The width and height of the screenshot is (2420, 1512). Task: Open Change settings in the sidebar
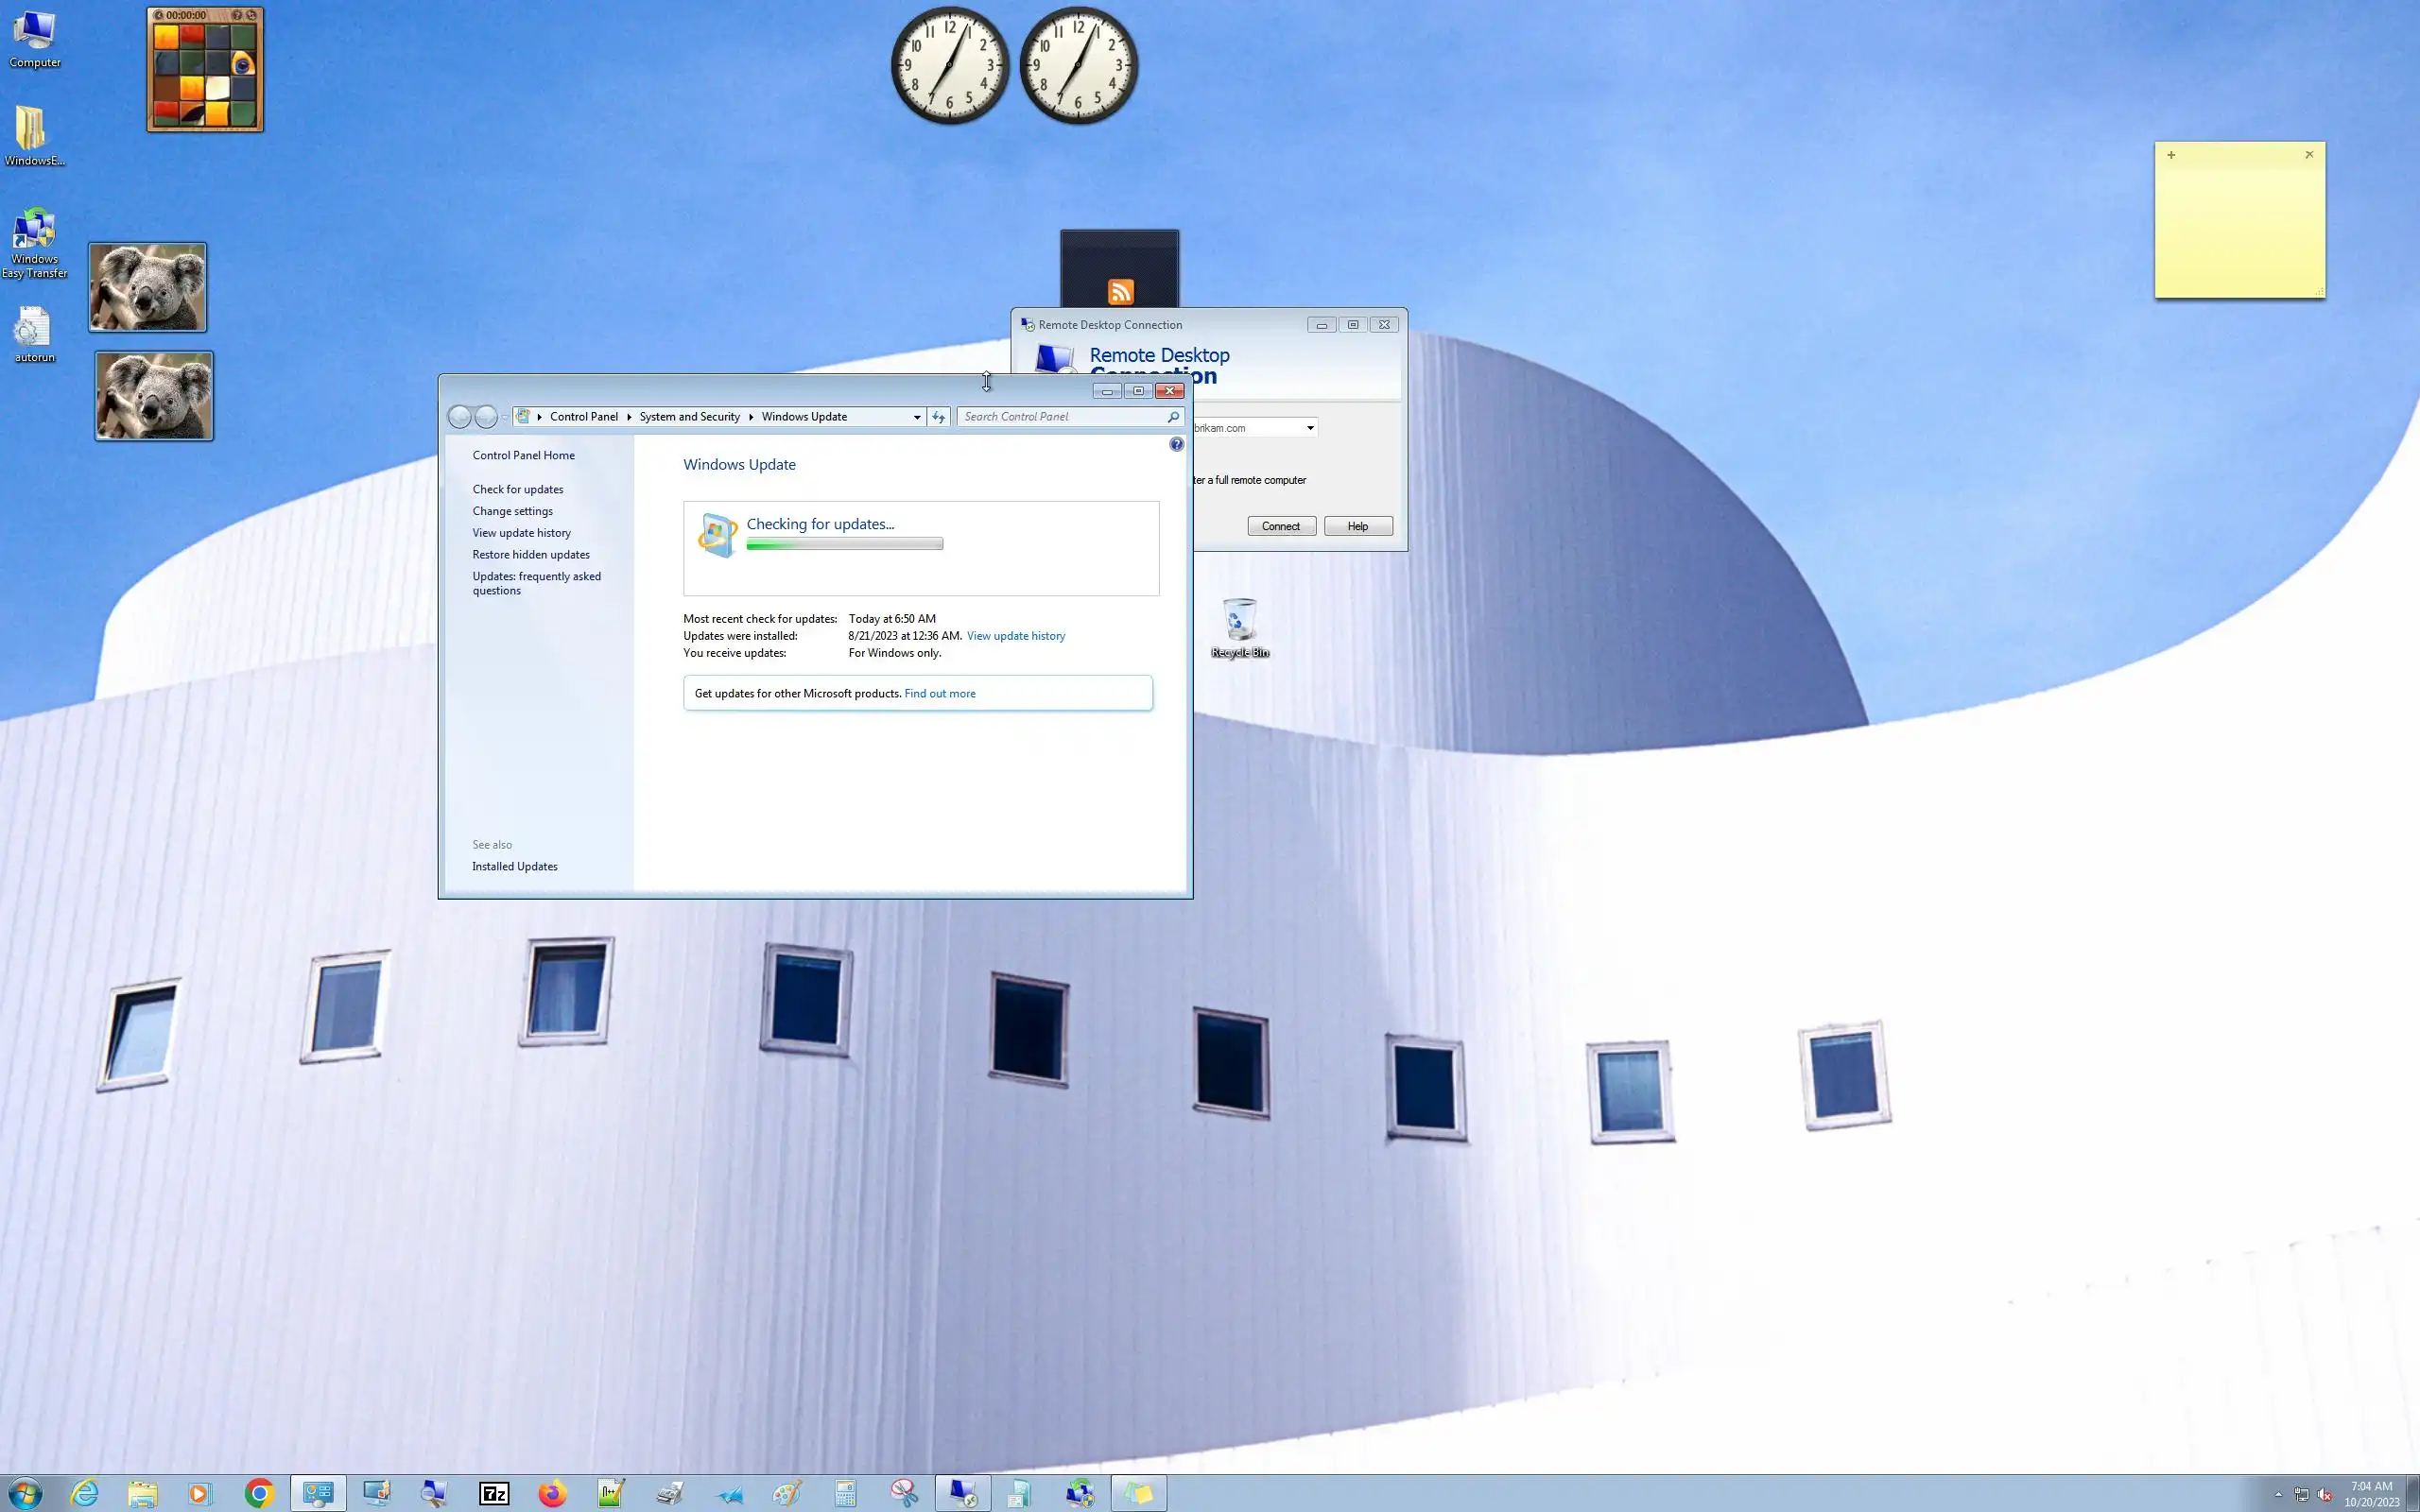pyautogui.click(x=512, y=511)
